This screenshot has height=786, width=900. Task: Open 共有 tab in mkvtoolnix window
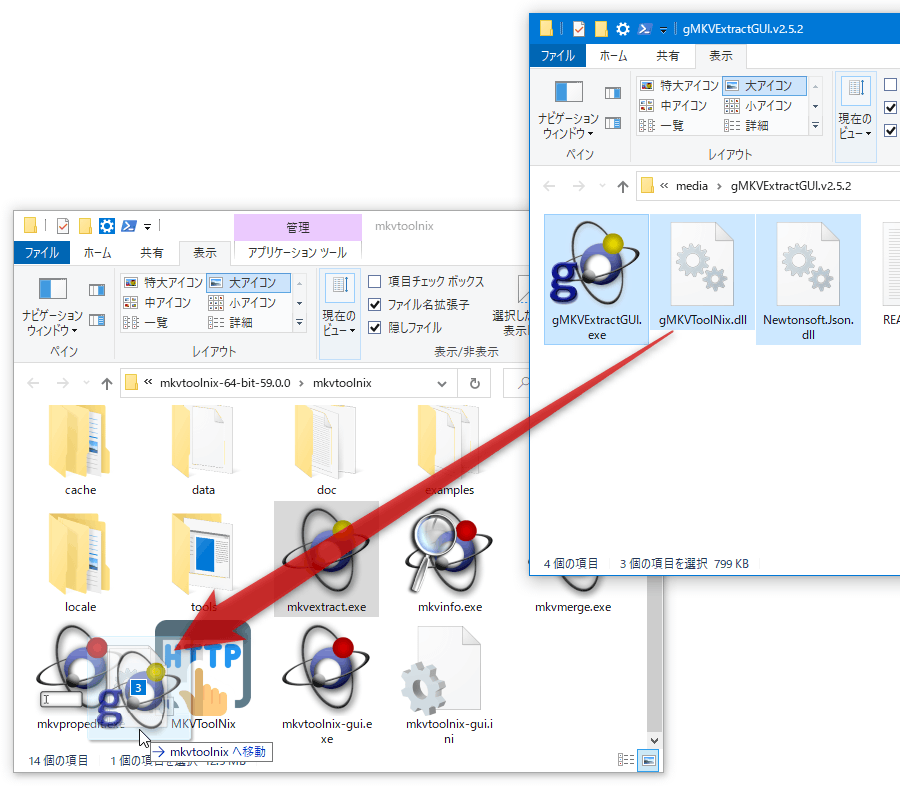pyautogui.click(x=152, y=253)
